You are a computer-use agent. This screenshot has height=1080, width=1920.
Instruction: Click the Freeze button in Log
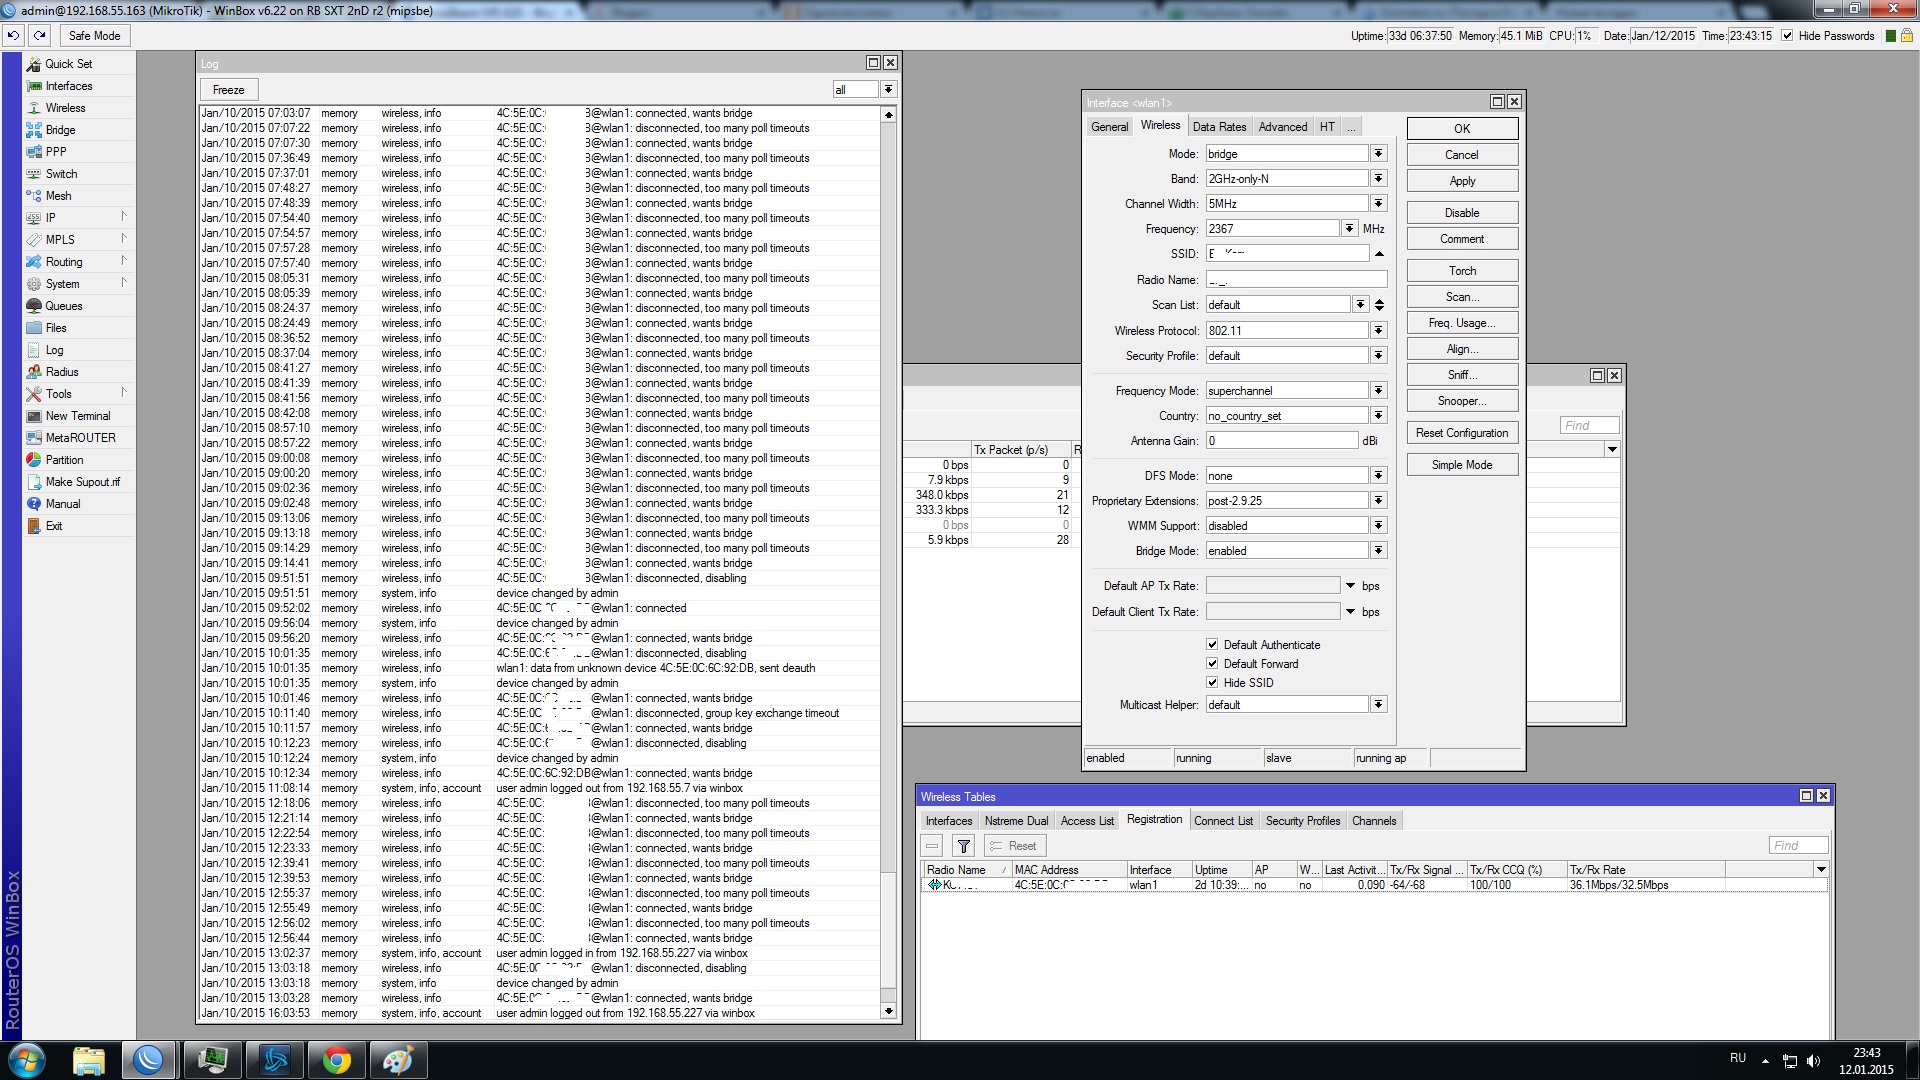point(228,90)
